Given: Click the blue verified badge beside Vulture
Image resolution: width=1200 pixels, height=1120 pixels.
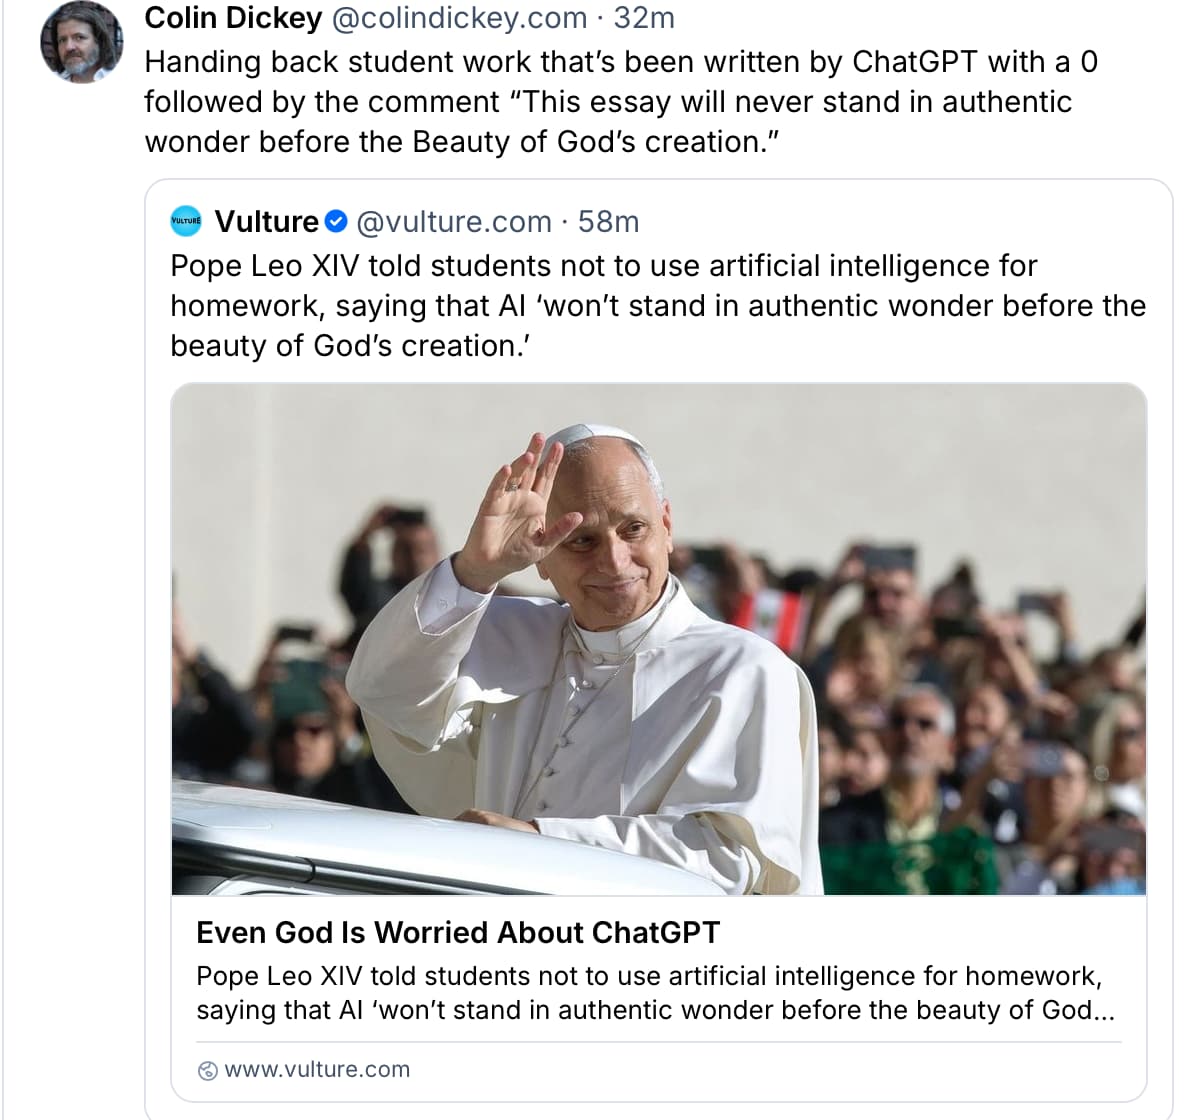Looking at the screenshot, I should click(x=337, y=222).
